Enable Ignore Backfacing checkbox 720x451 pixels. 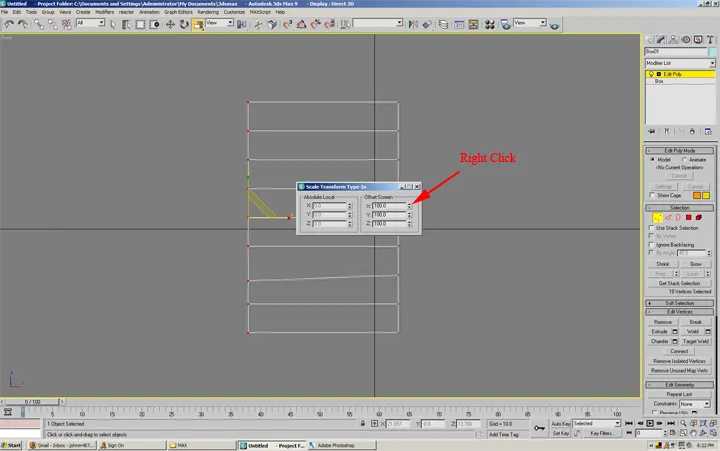pyautogui.click(x=651, y=245)
